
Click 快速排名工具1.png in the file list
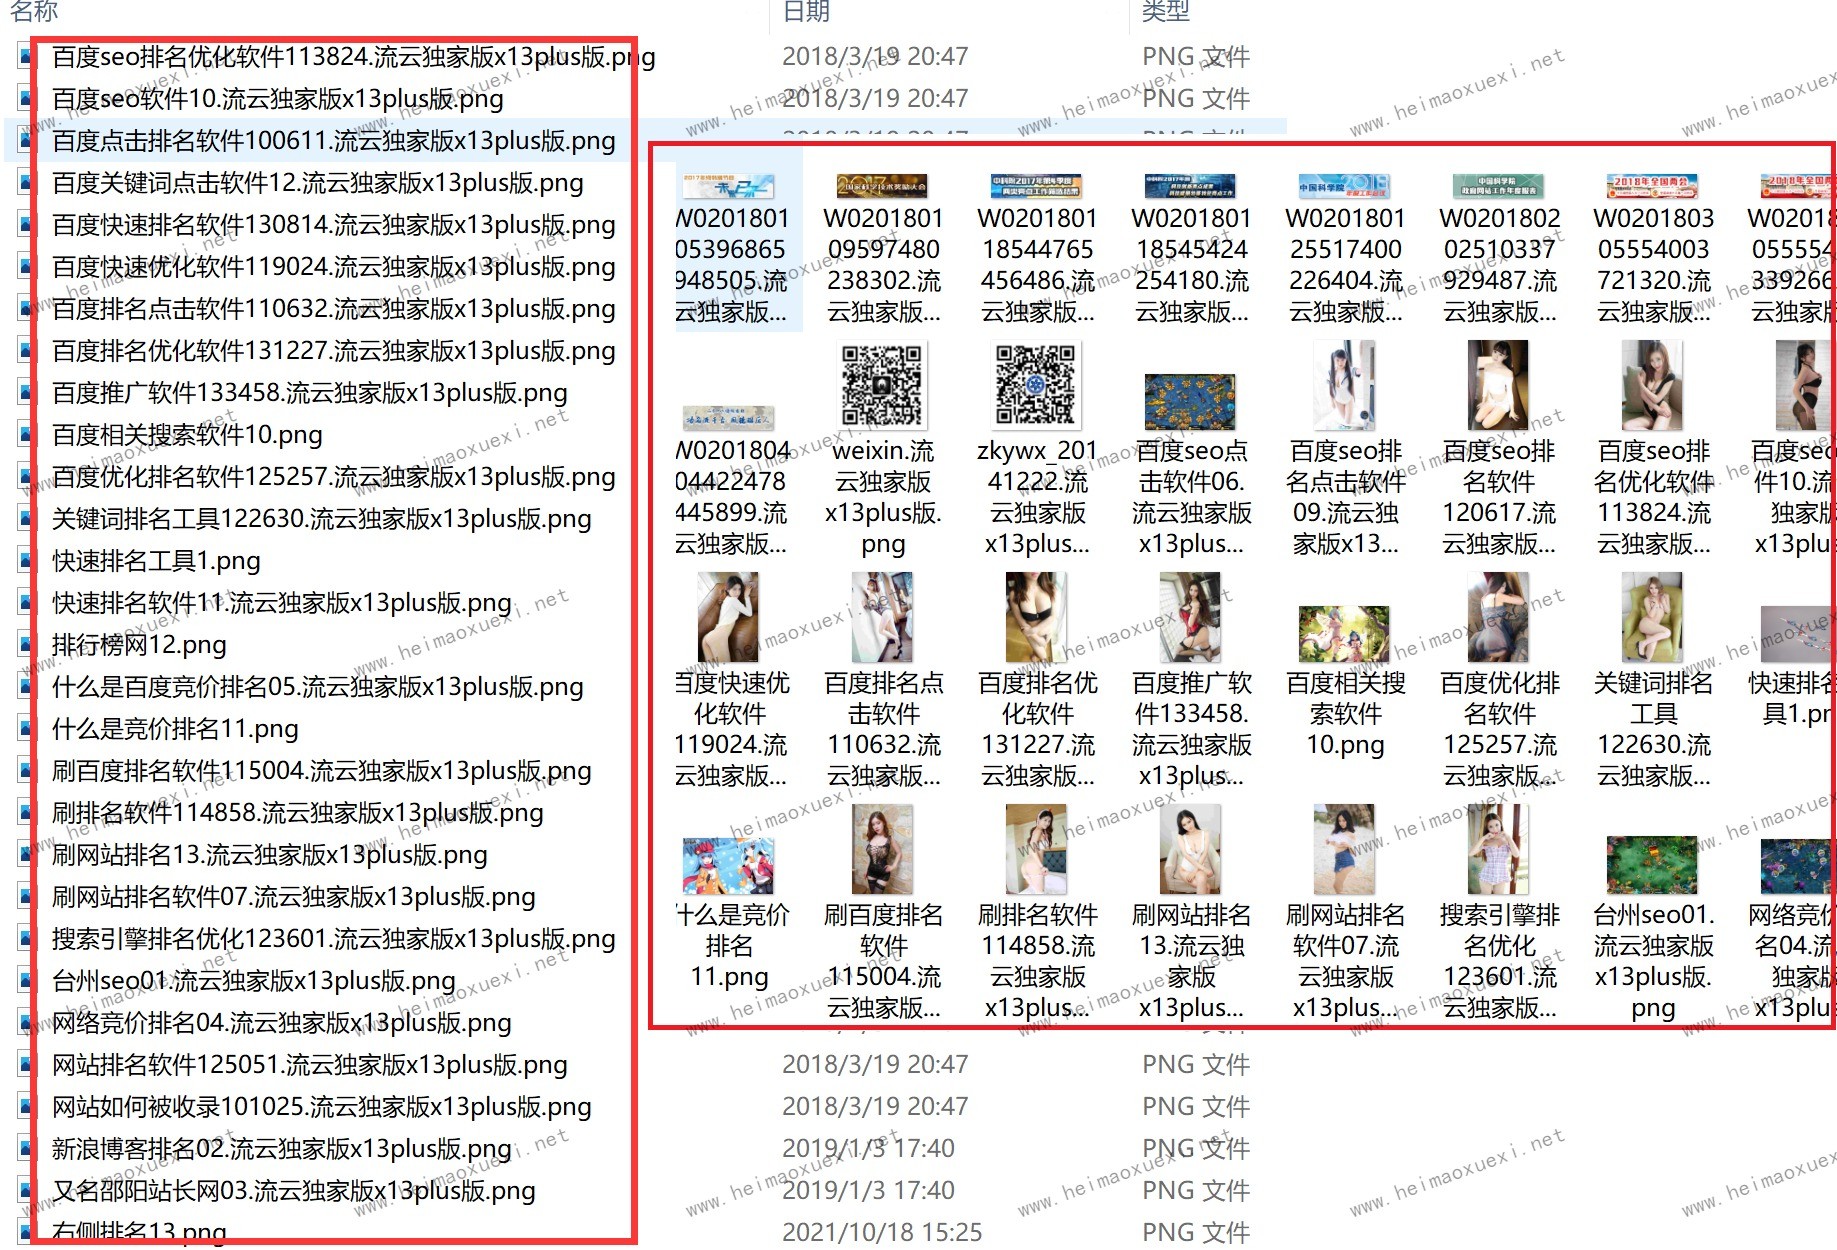[156, 561]
